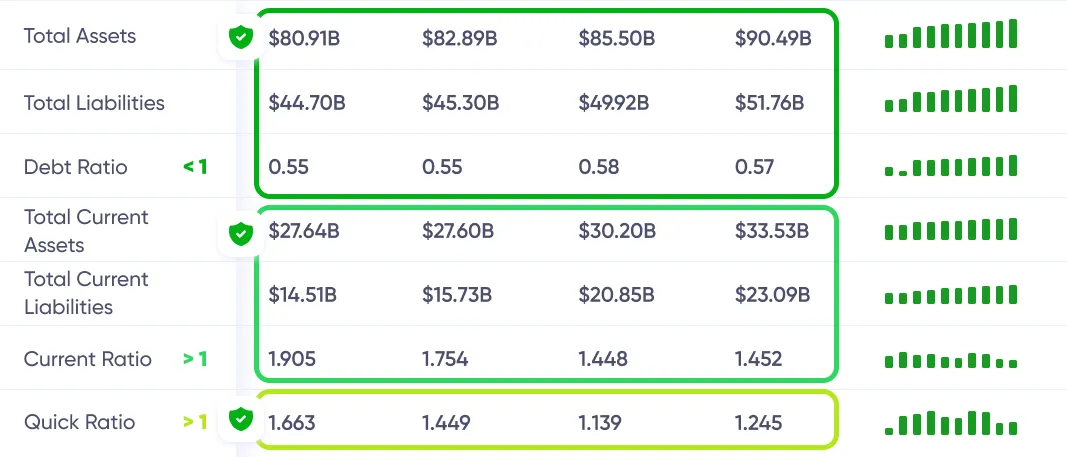Select the Total Assets row label
The image size is (1067, 457).
click(80, 36)
